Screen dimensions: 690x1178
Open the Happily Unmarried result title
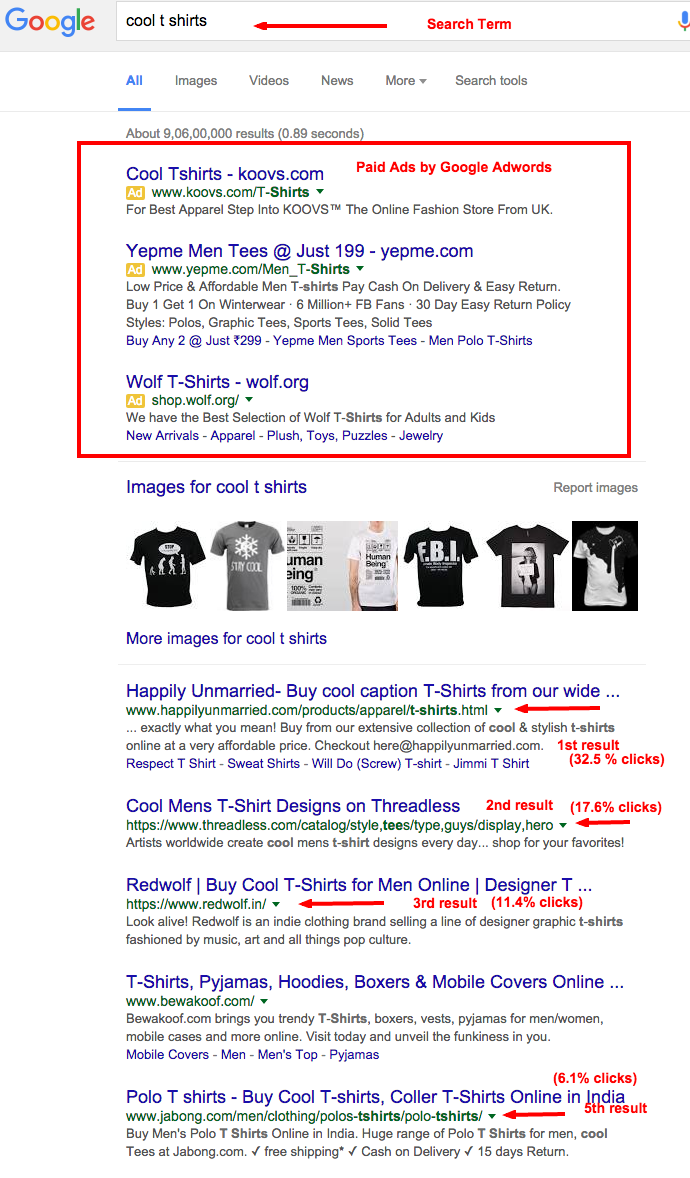pyautogui.click(x=373, y=690)
